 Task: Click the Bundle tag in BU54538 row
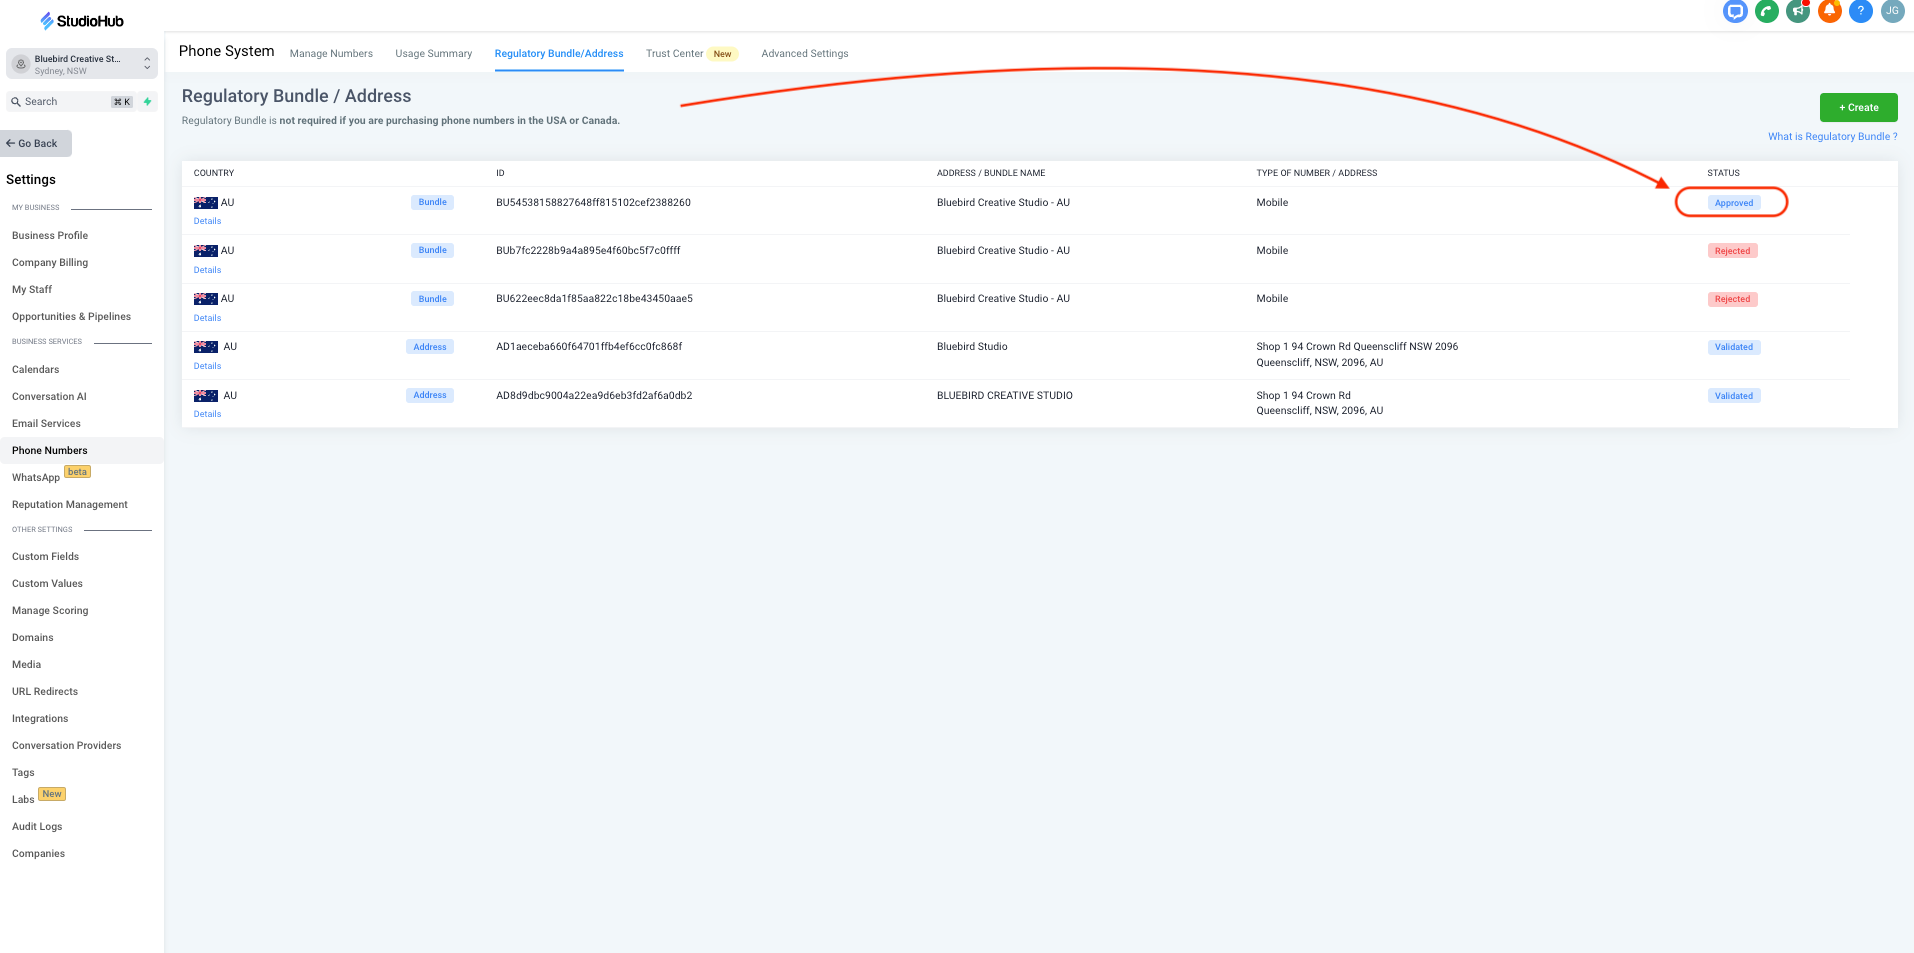pyautogui.click(x=432, y=202)
